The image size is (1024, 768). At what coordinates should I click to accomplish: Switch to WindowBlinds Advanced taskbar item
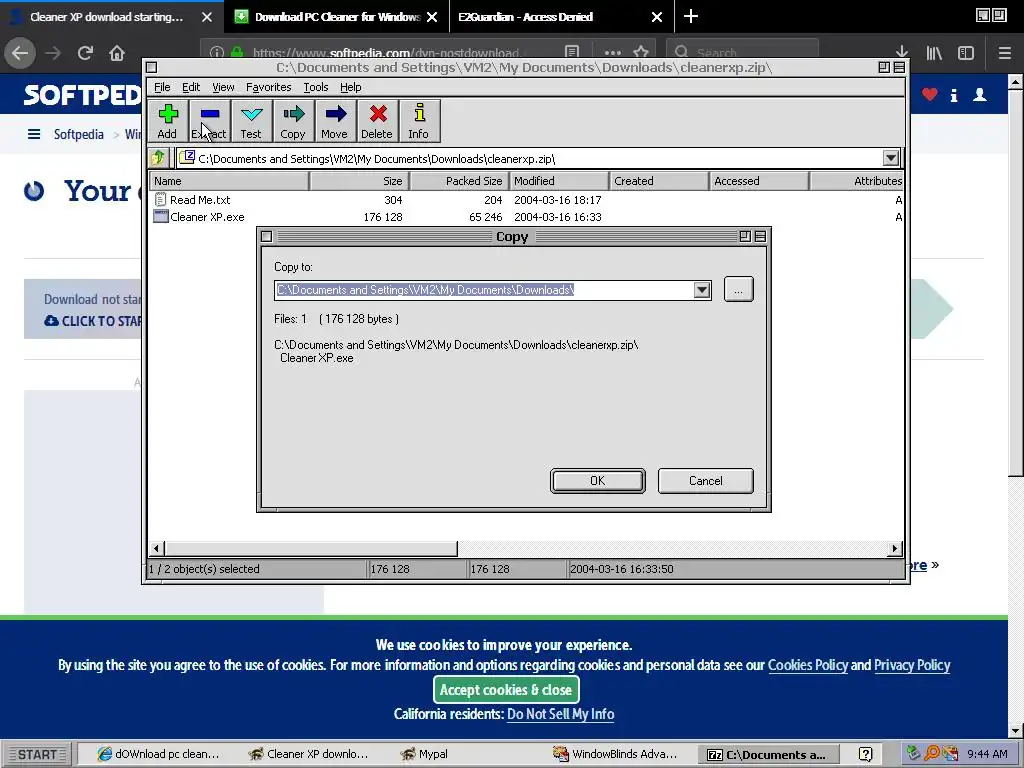[615, 754]
